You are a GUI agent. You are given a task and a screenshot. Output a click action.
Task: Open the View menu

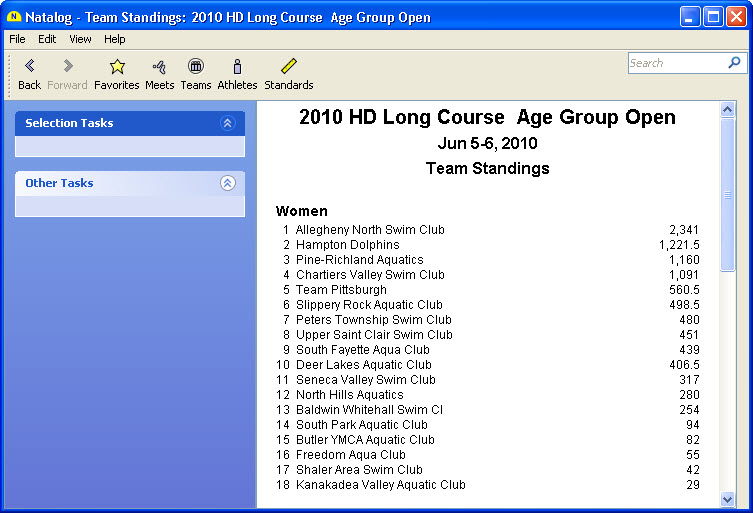tap(80, 39)
